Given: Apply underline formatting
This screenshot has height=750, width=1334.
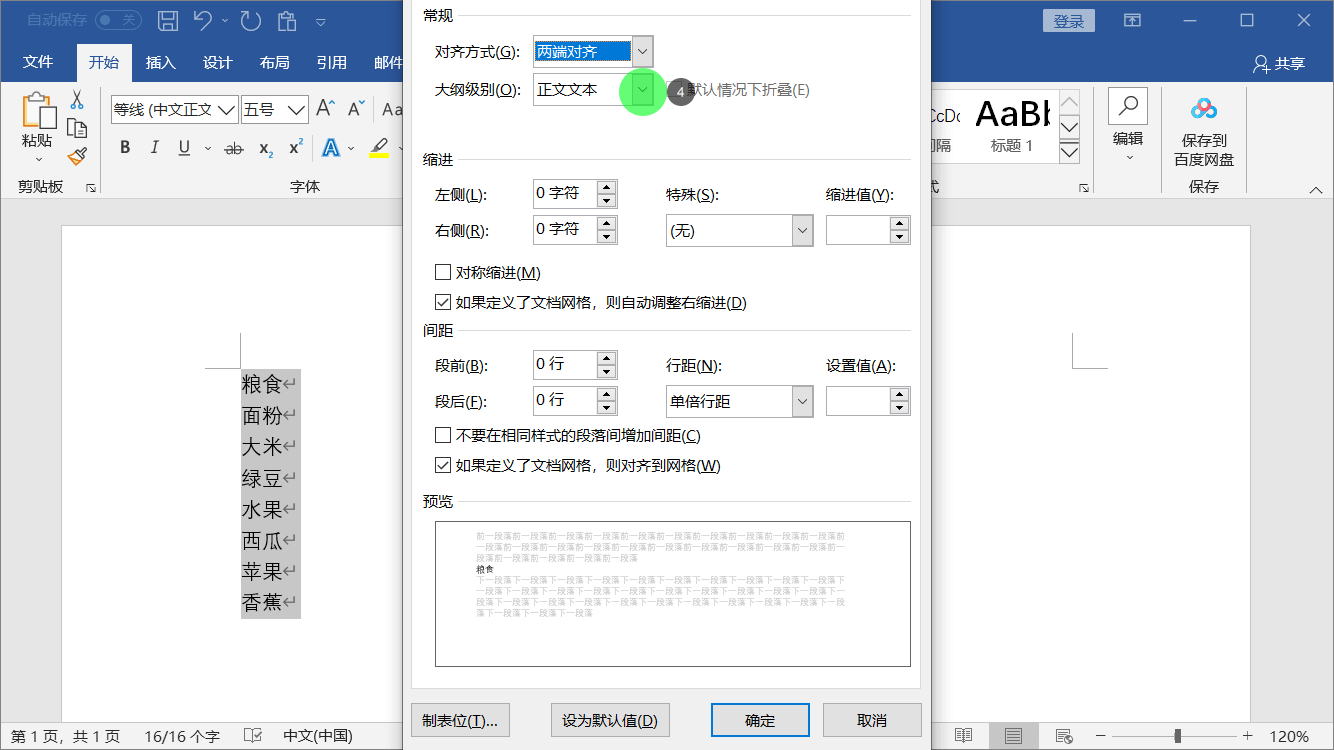Looking at the screenshot, I should click(184, 148).
